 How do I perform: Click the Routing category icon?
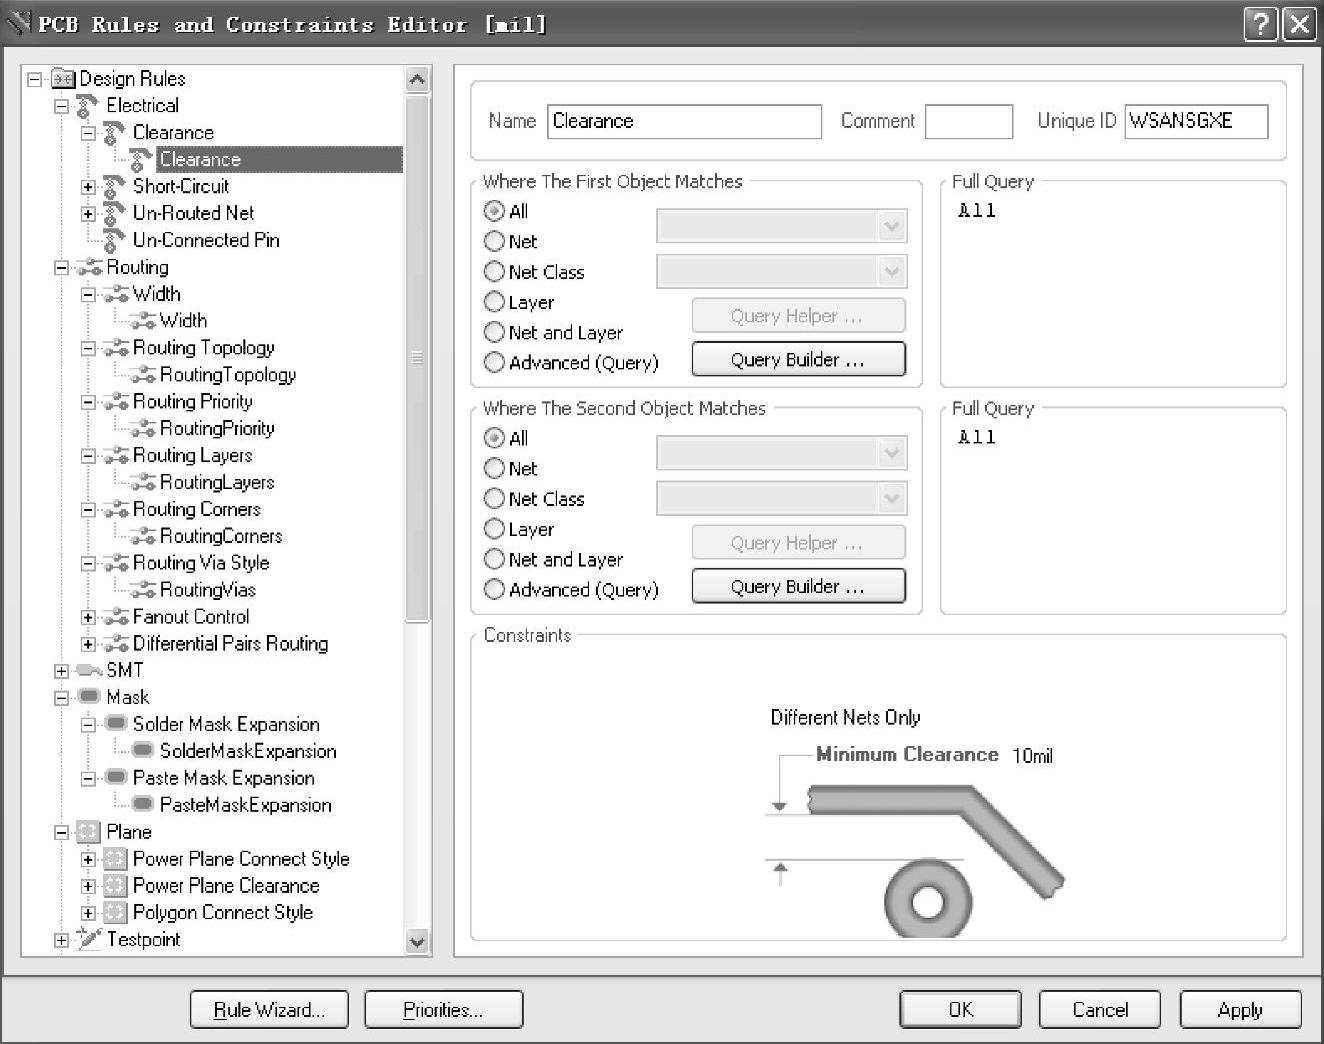(89, 267)
